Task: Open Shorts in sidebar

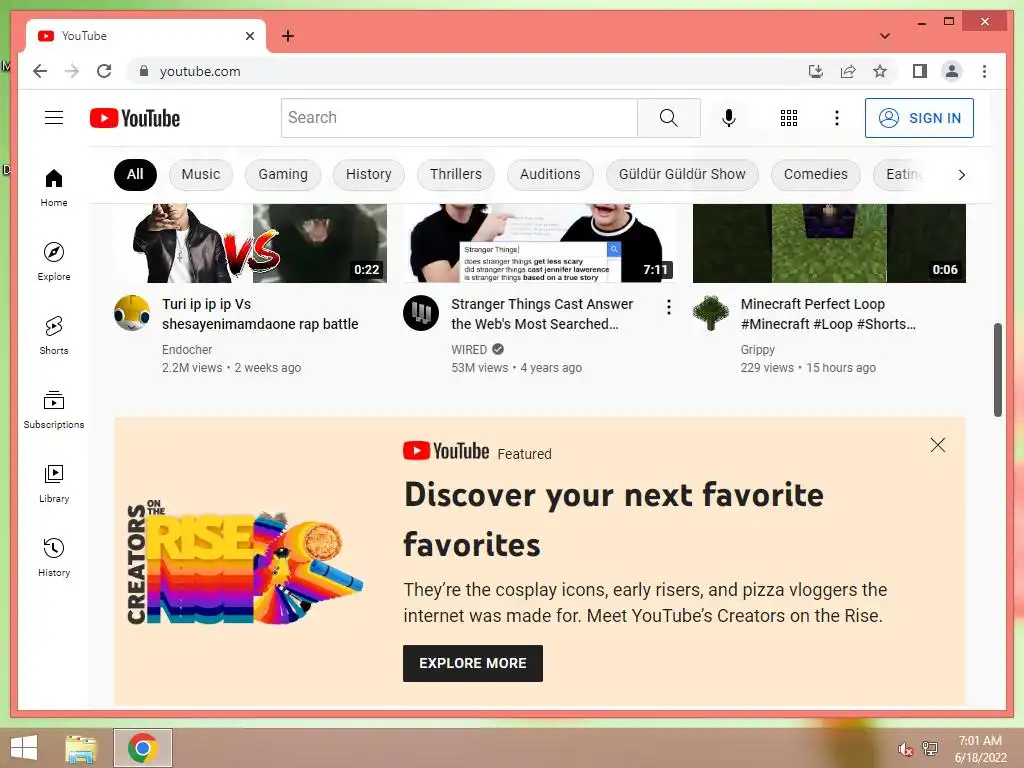Action: point(54,336)
